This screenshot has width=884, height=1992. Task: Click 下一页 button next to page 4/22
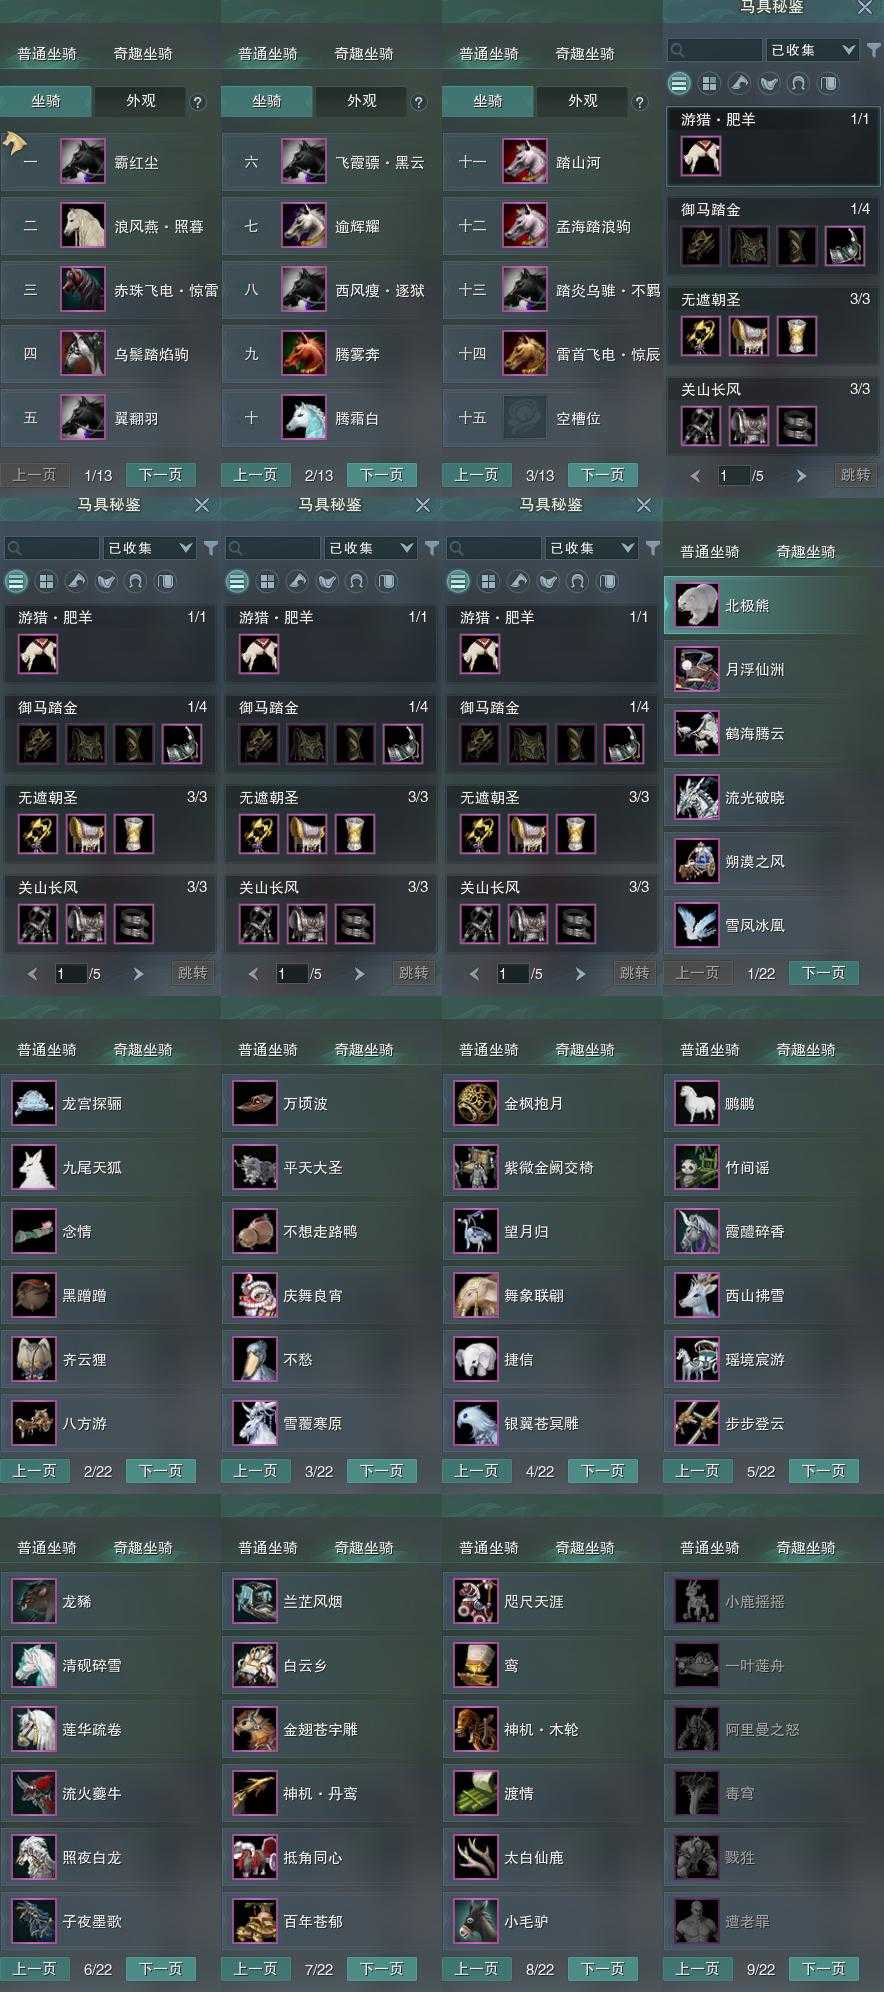point(602,1471)
